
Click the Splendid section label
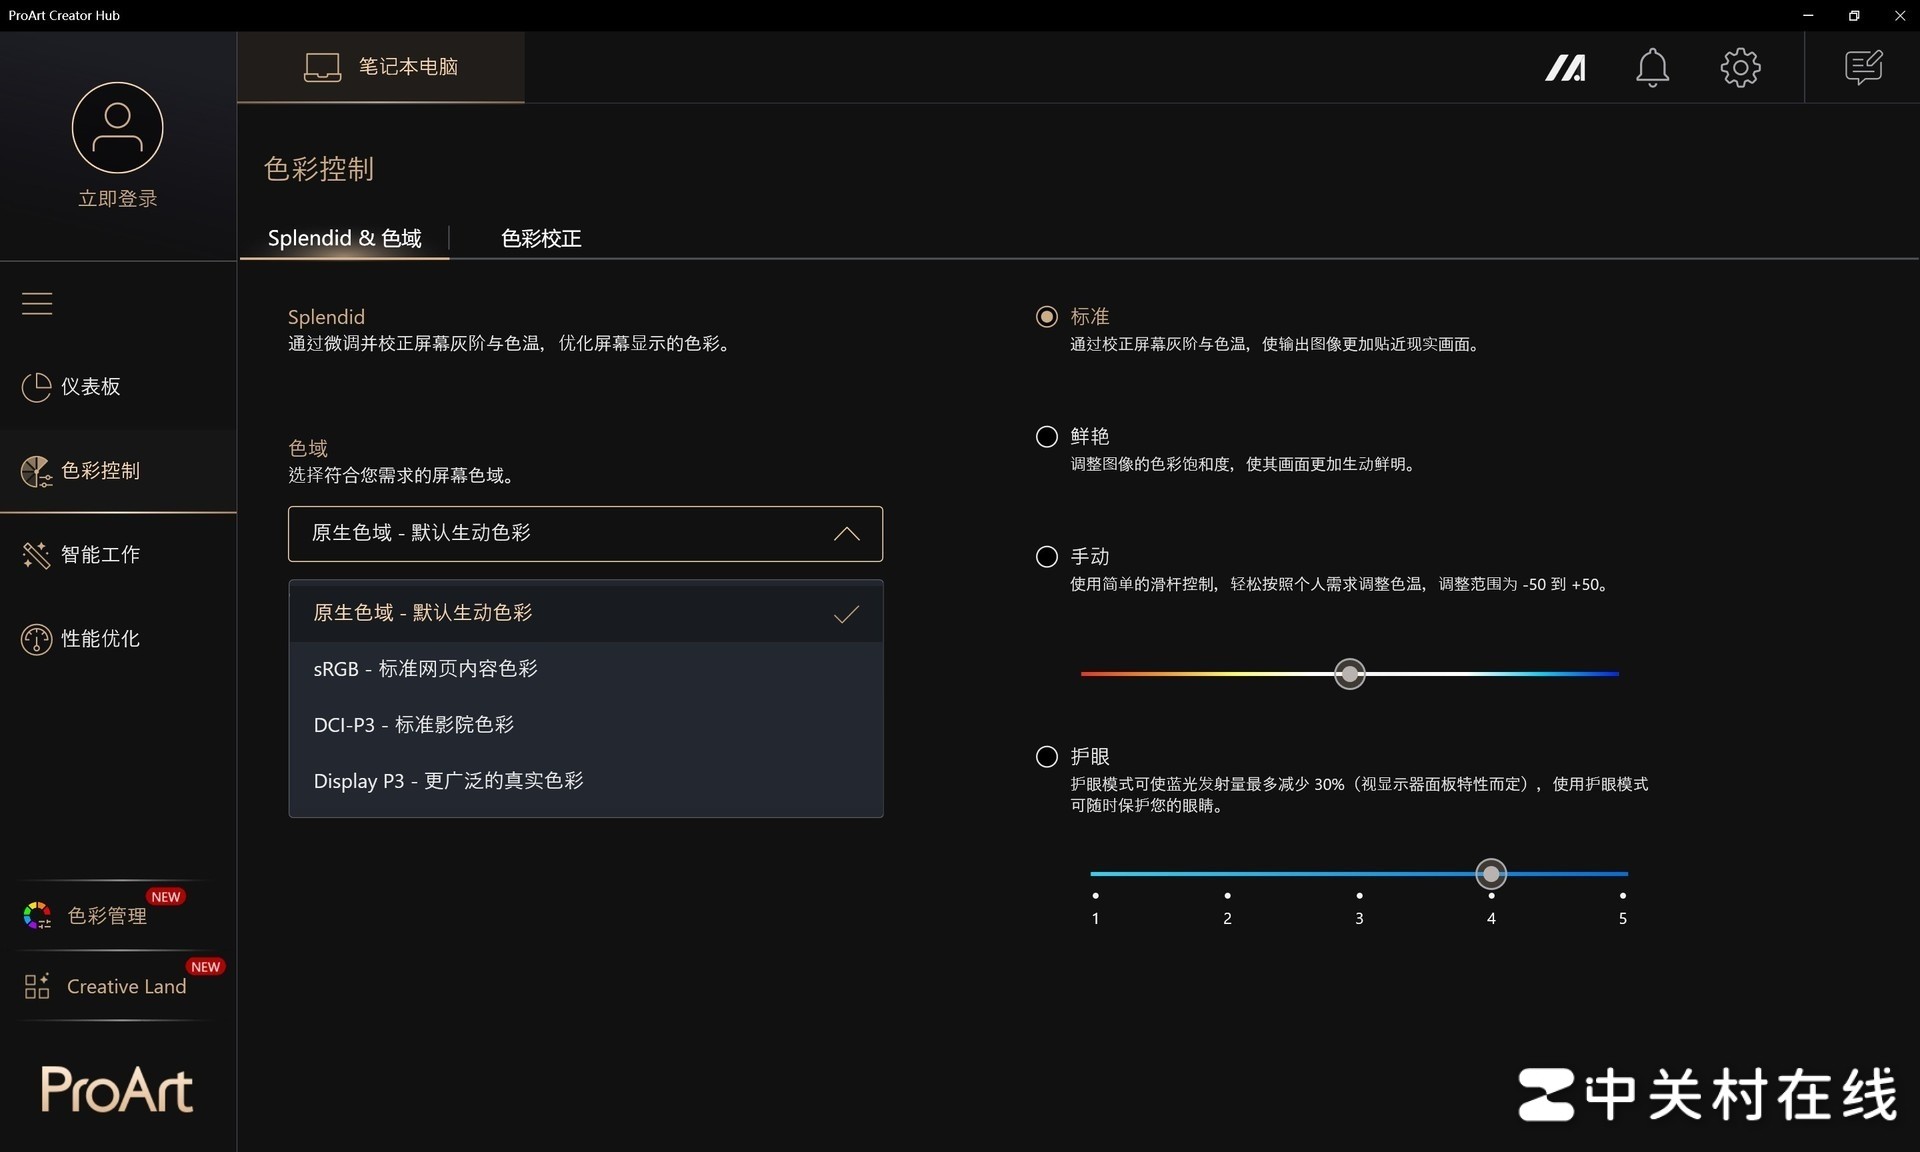(x=326, y=317)
